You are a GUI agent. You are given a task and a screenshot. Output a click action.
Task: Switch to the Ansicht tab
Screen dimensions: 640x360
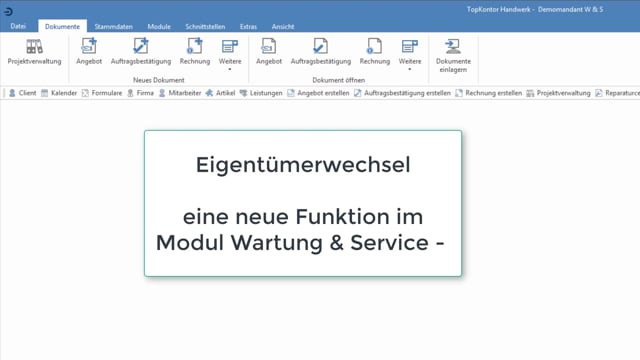(283, 27)
